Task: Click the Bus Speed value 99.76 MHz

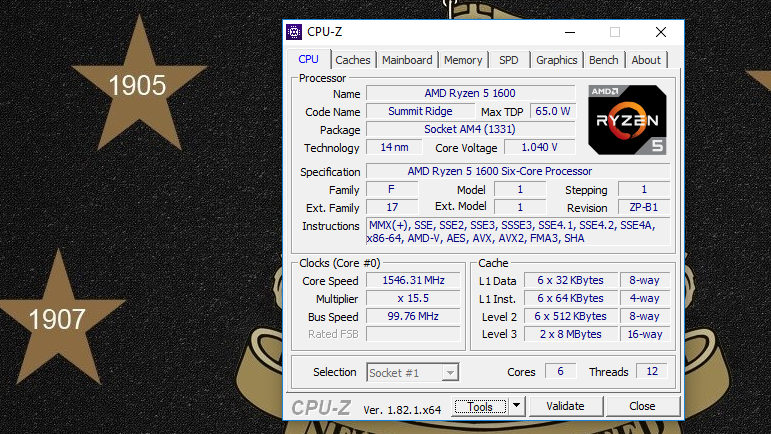Action: (414, 316)
